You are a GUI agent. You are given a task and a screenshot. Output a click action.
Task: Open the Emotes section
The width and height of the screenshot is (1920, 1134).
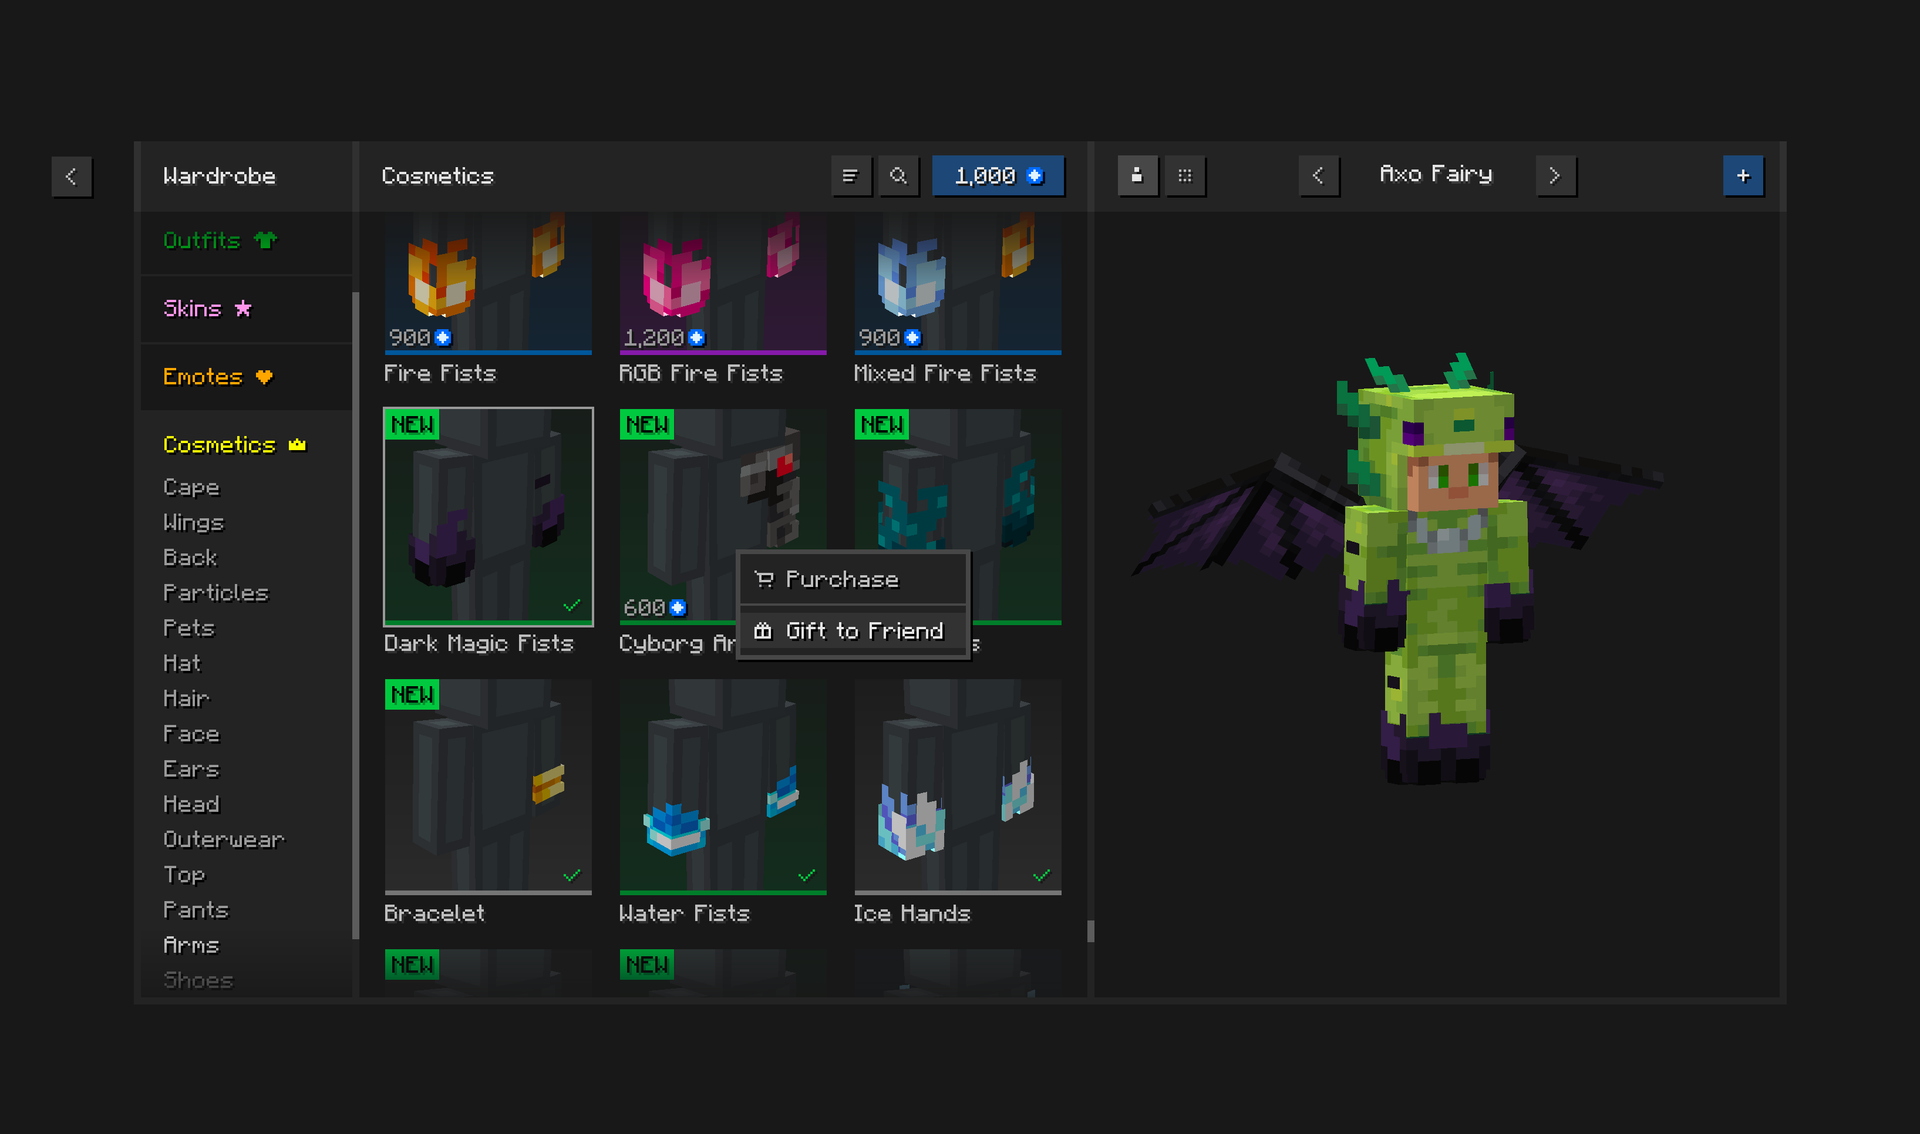click(x=202, y=377)
